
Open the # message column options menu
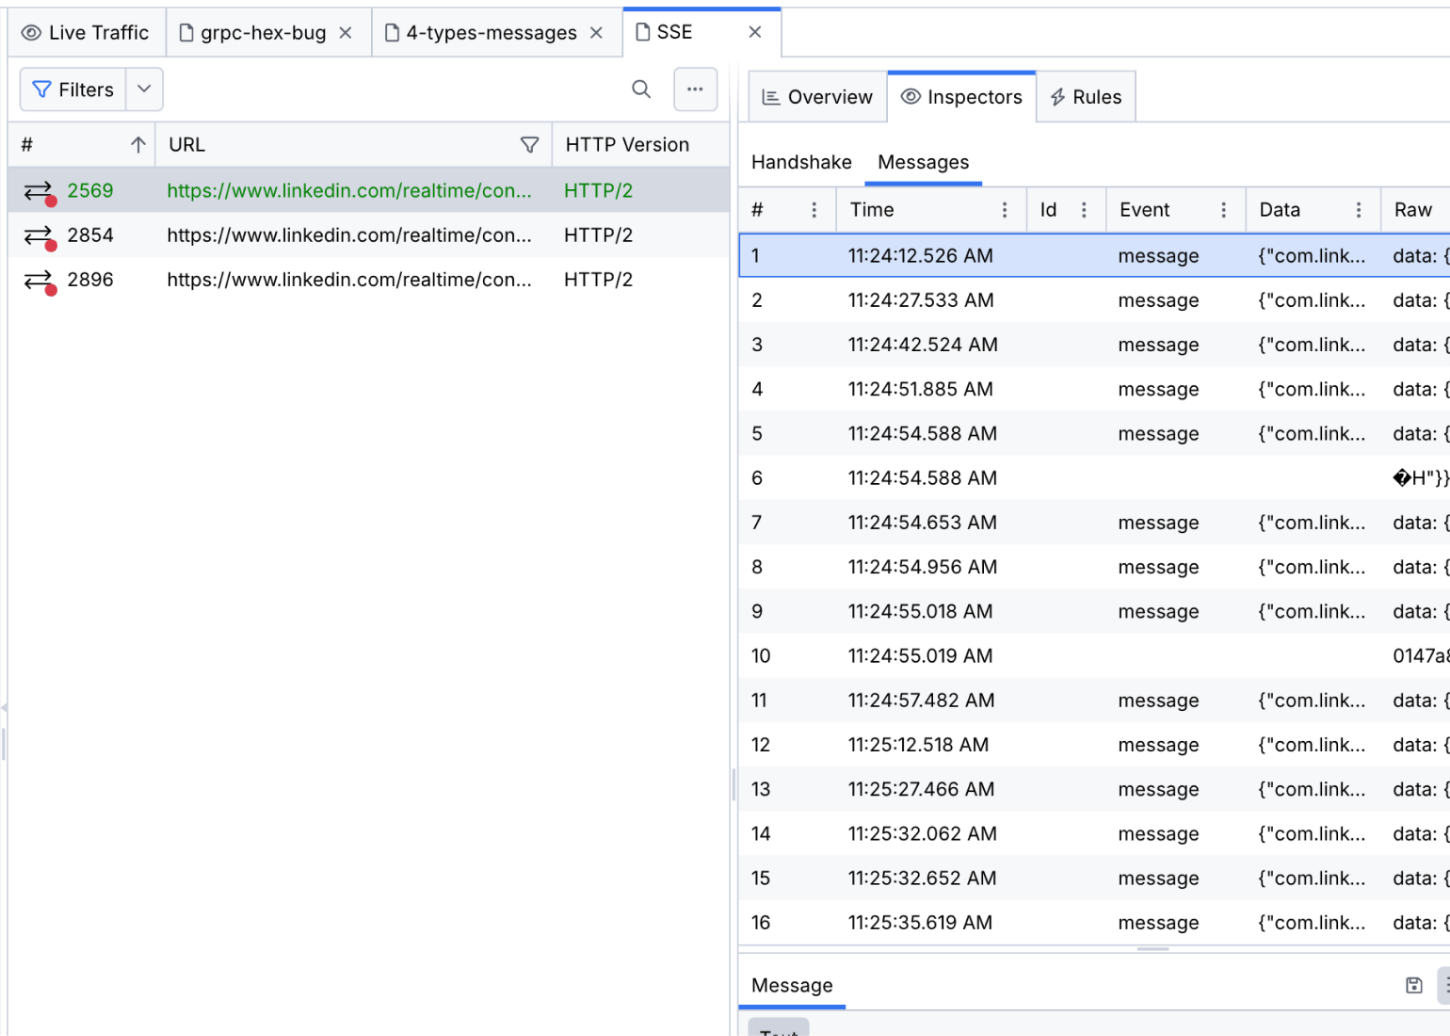click(x=814, y=210)
